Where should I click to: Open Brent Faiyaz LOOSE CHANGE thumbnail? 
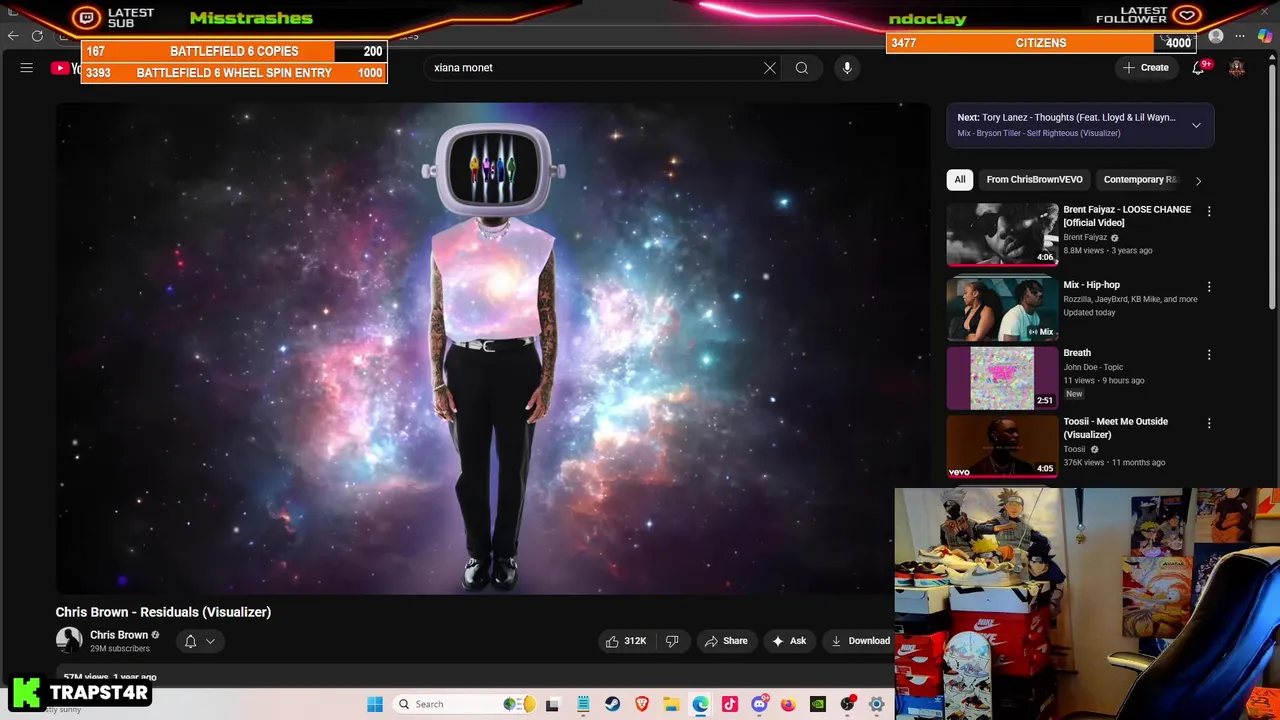pos(1002,234)
